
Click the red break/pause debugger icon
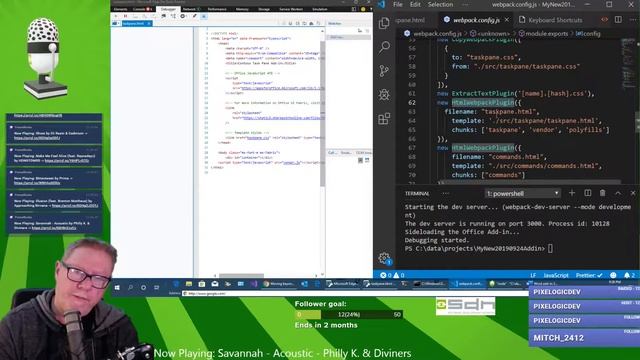pos(126,16)
